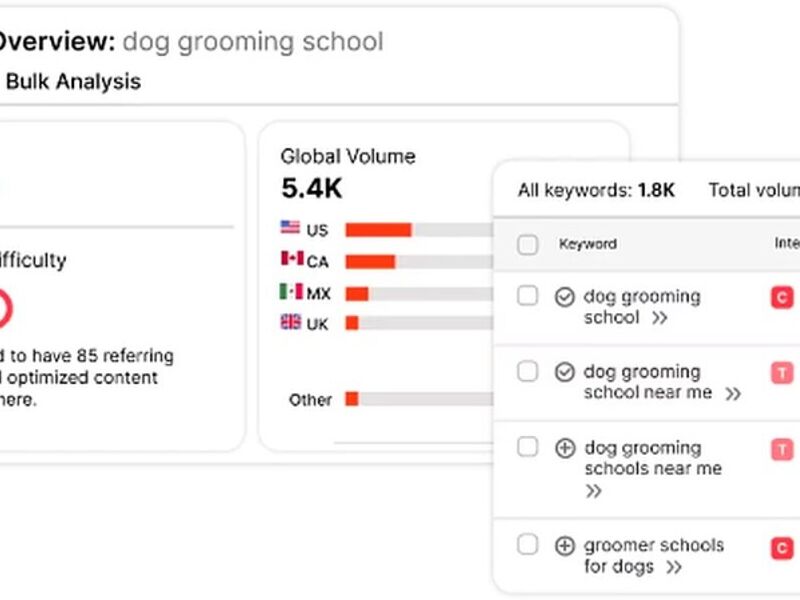The width and height of the screenshot is (800, 600).
Task: Click checkmark icon beside dog grooming school near me
Action: coord(564,372)
